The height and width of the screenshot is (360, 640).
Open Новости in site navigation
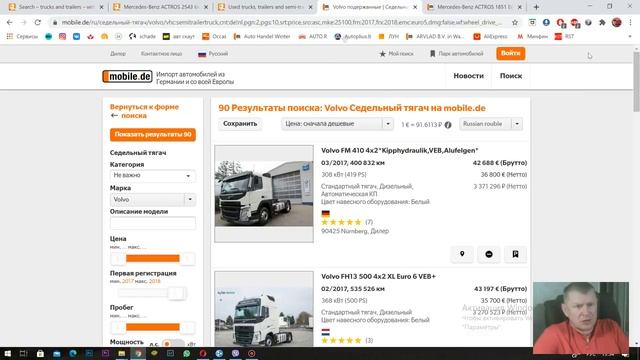(x=469, y=76)
